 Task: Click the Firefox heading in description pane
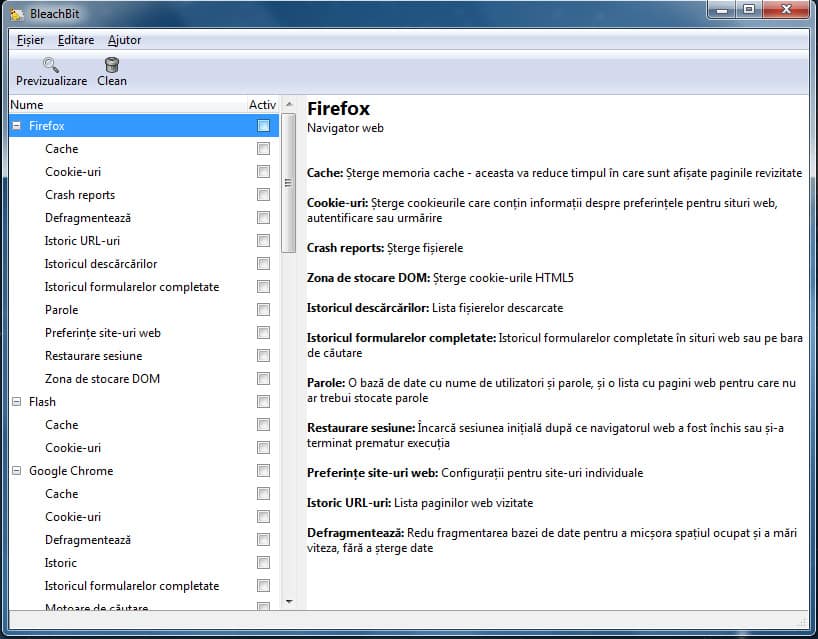(338, 108)
